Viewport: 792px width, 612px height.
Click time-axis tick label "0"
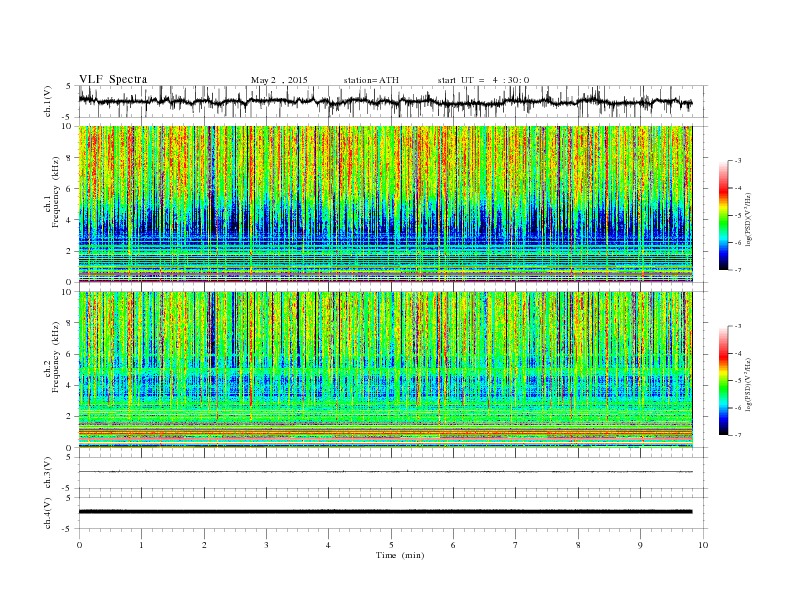(x=79, y=545)
